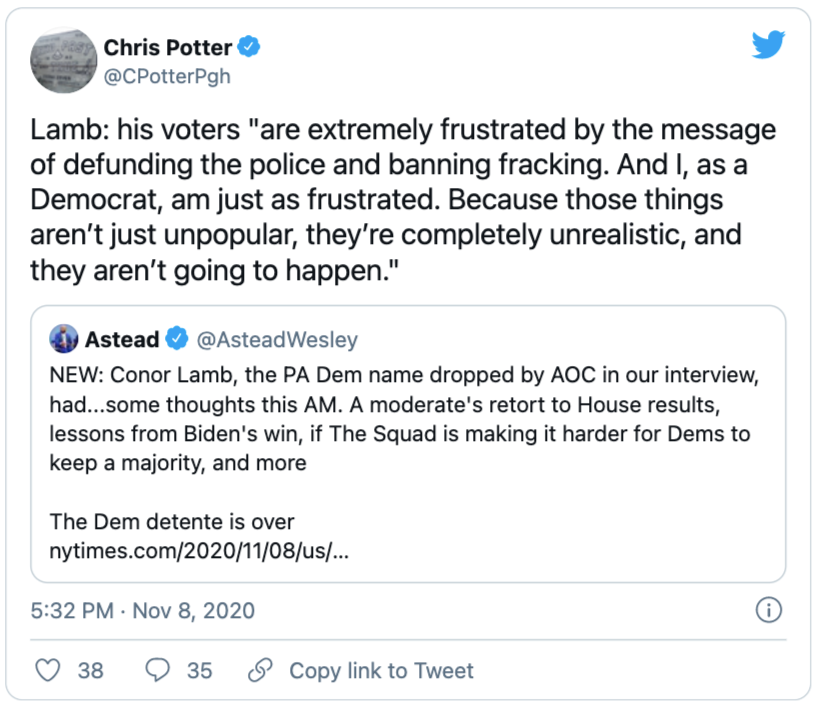Like the tweet with the heart icon

tap(48, 669)
